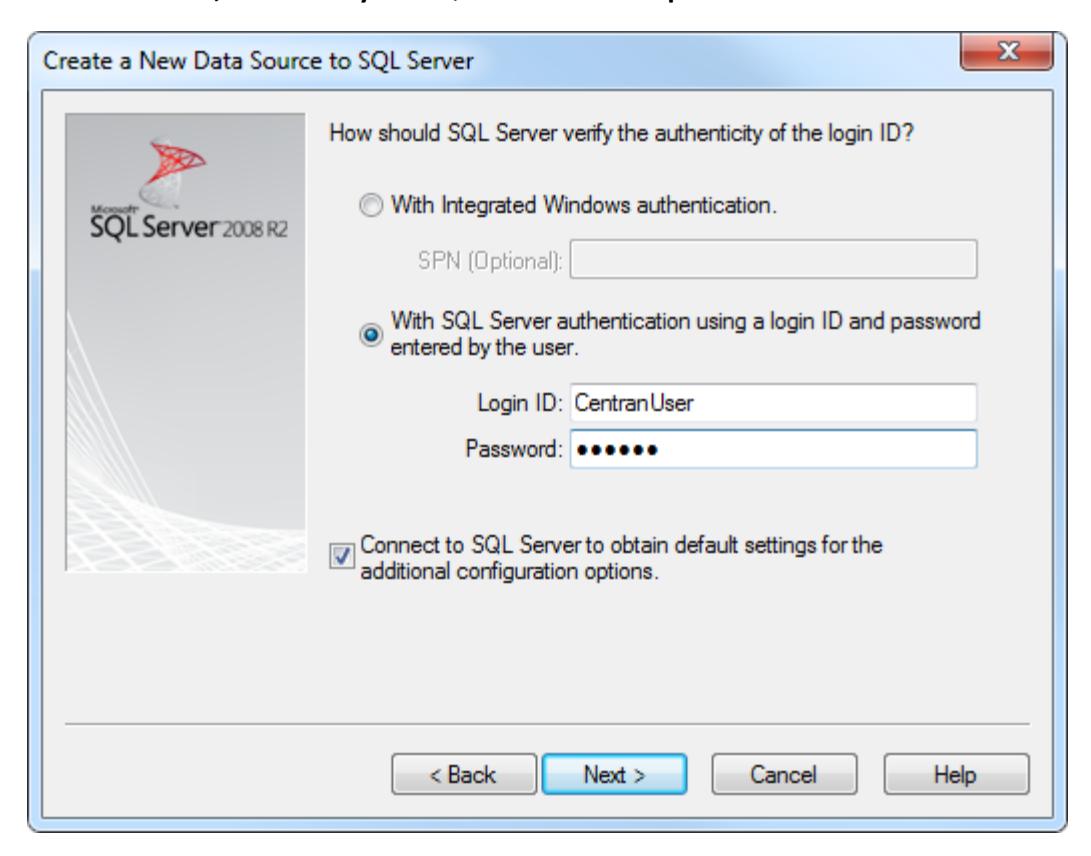This screenshot has height=856, width=1091.
Task: Click the 'additional configuration options' checkbox label text
Action: (x=509, y=571)
